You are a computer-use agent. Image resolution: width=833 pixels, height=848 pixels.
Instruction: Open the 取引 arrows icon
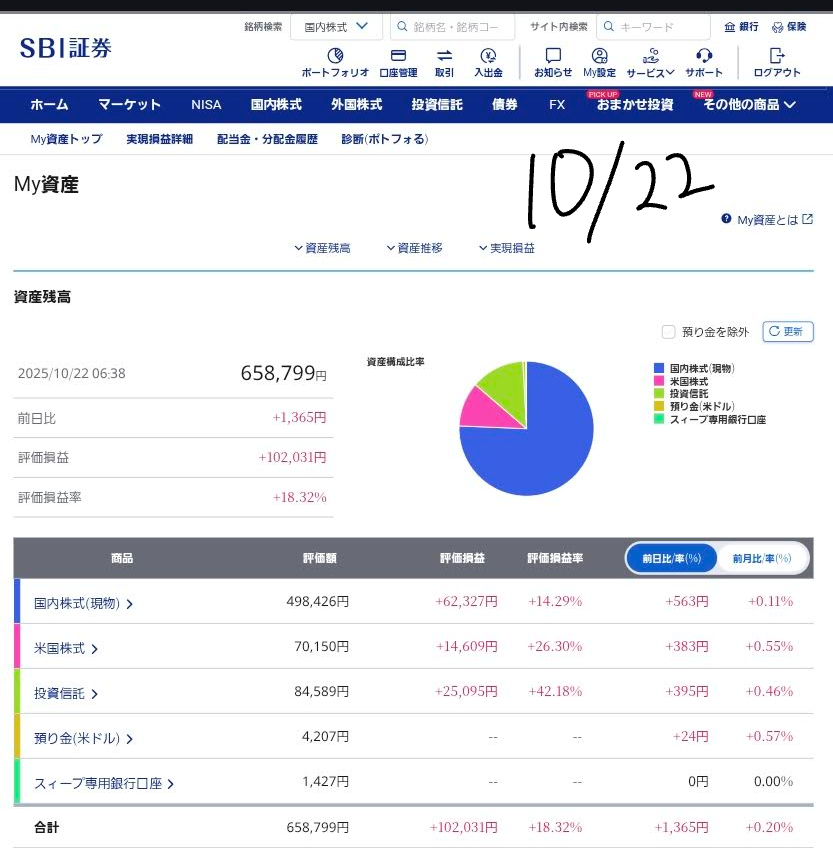(444, 56)
